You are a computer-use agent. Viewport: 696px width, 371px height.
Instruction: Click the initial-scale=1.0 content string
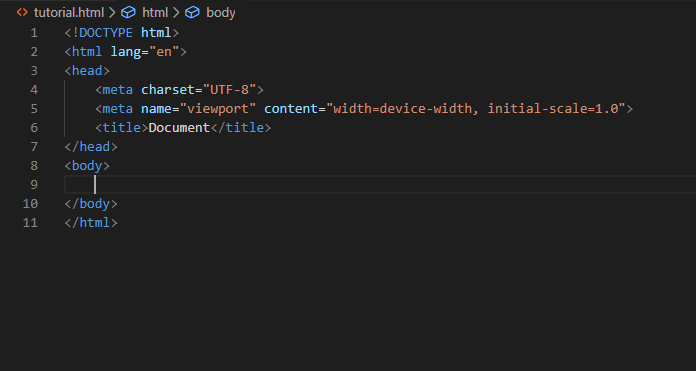(553, 109)
